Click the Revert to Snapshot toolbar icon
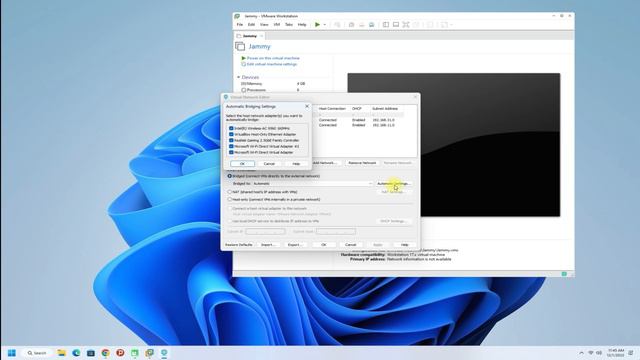The width and height of the screenshot is (640, 360). (x=361, y=24)
